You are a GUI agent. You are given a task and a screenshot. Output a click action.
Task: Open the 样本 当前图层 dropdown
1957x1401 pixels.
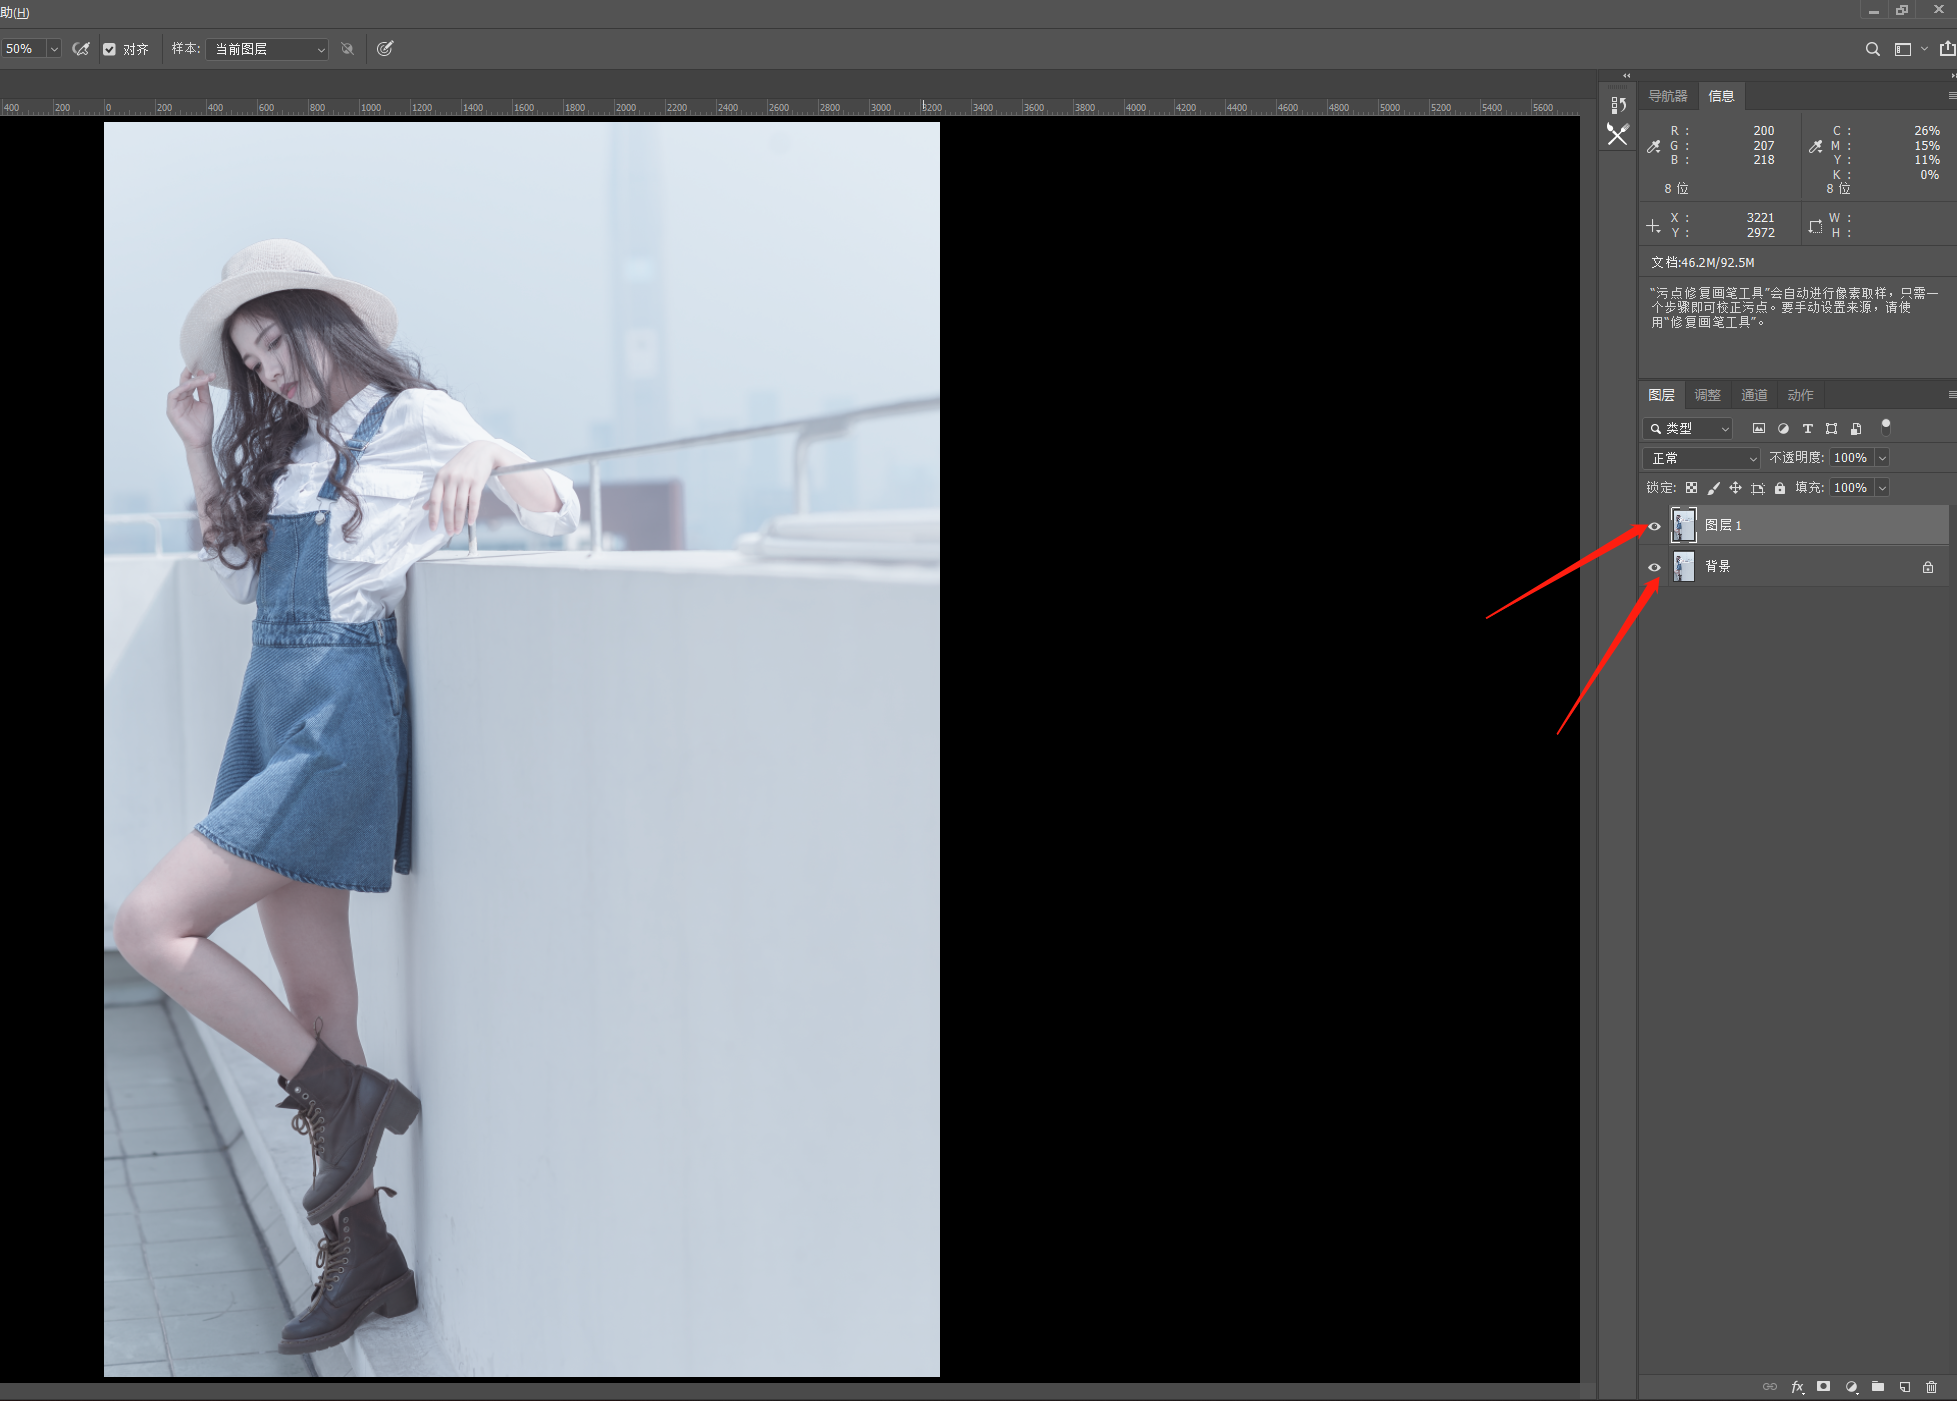(267, 49)
